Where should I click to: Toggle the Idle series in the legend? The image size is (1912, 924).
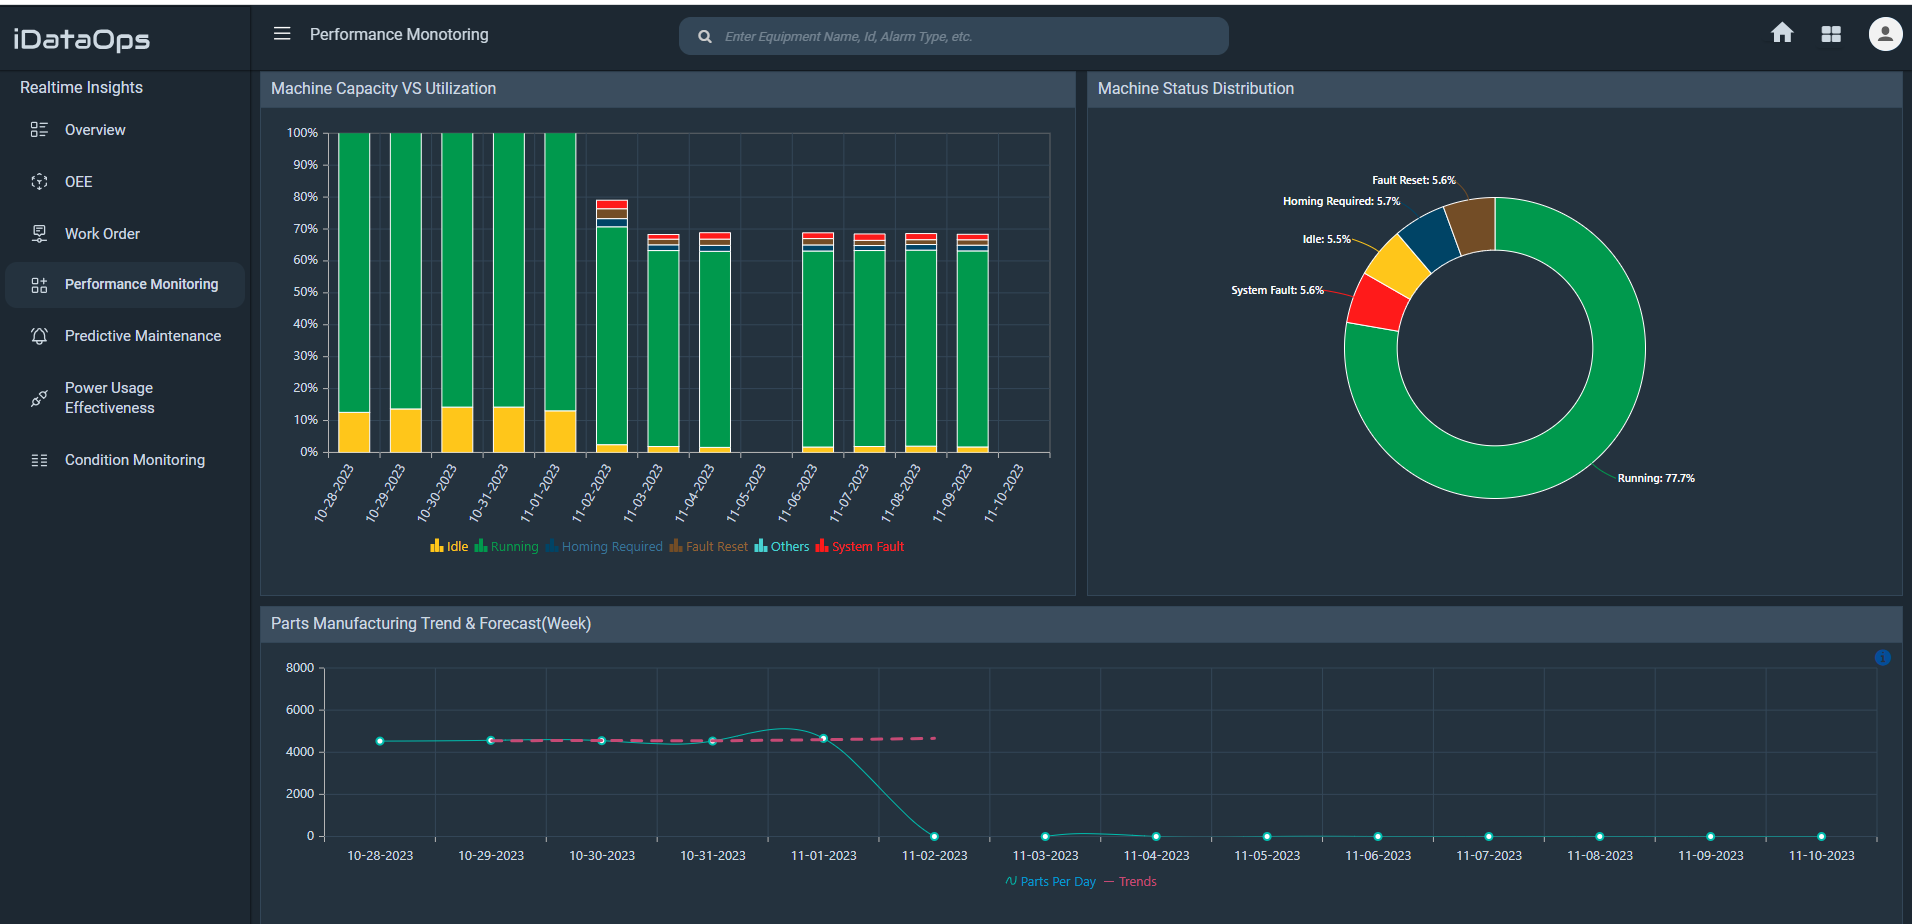(448, 546)
